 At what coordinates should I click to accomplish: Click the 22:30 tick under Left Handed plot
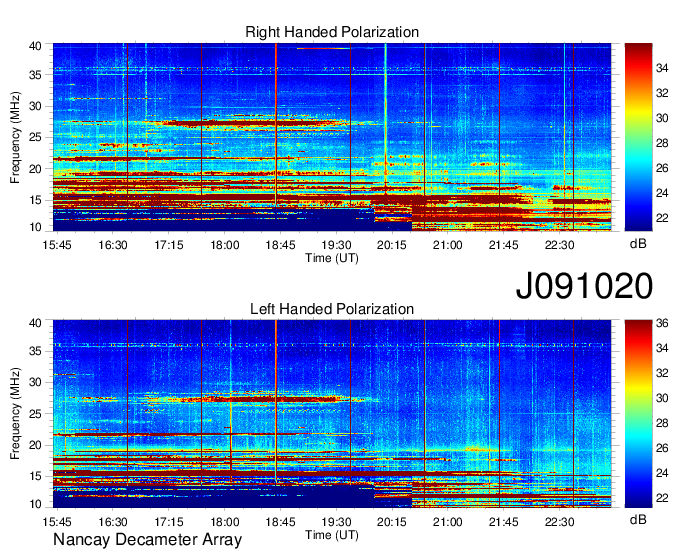[x=559, y=522]
